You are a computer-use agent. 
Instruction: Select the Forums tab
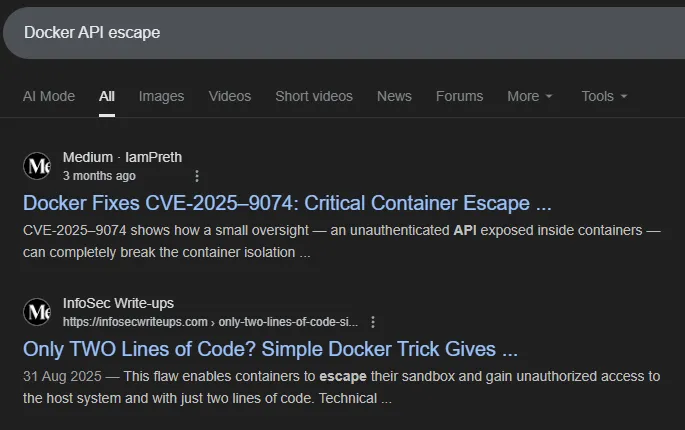tap(459, 96)
